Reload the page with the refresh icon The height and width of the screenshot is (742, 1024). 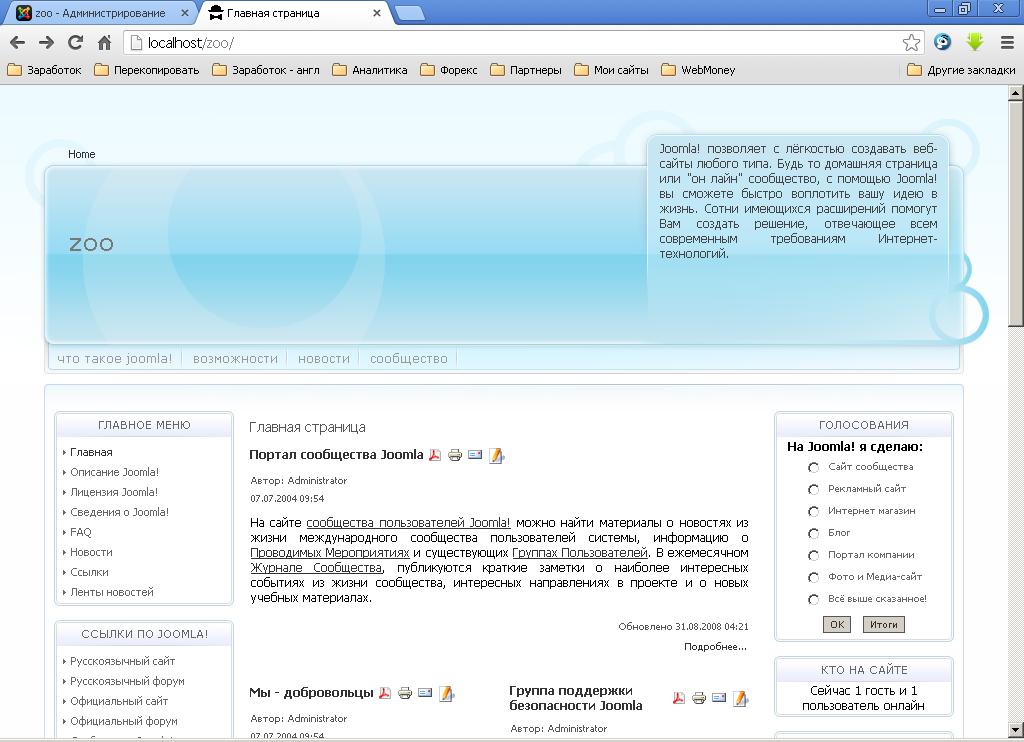(x=76, y=42)
